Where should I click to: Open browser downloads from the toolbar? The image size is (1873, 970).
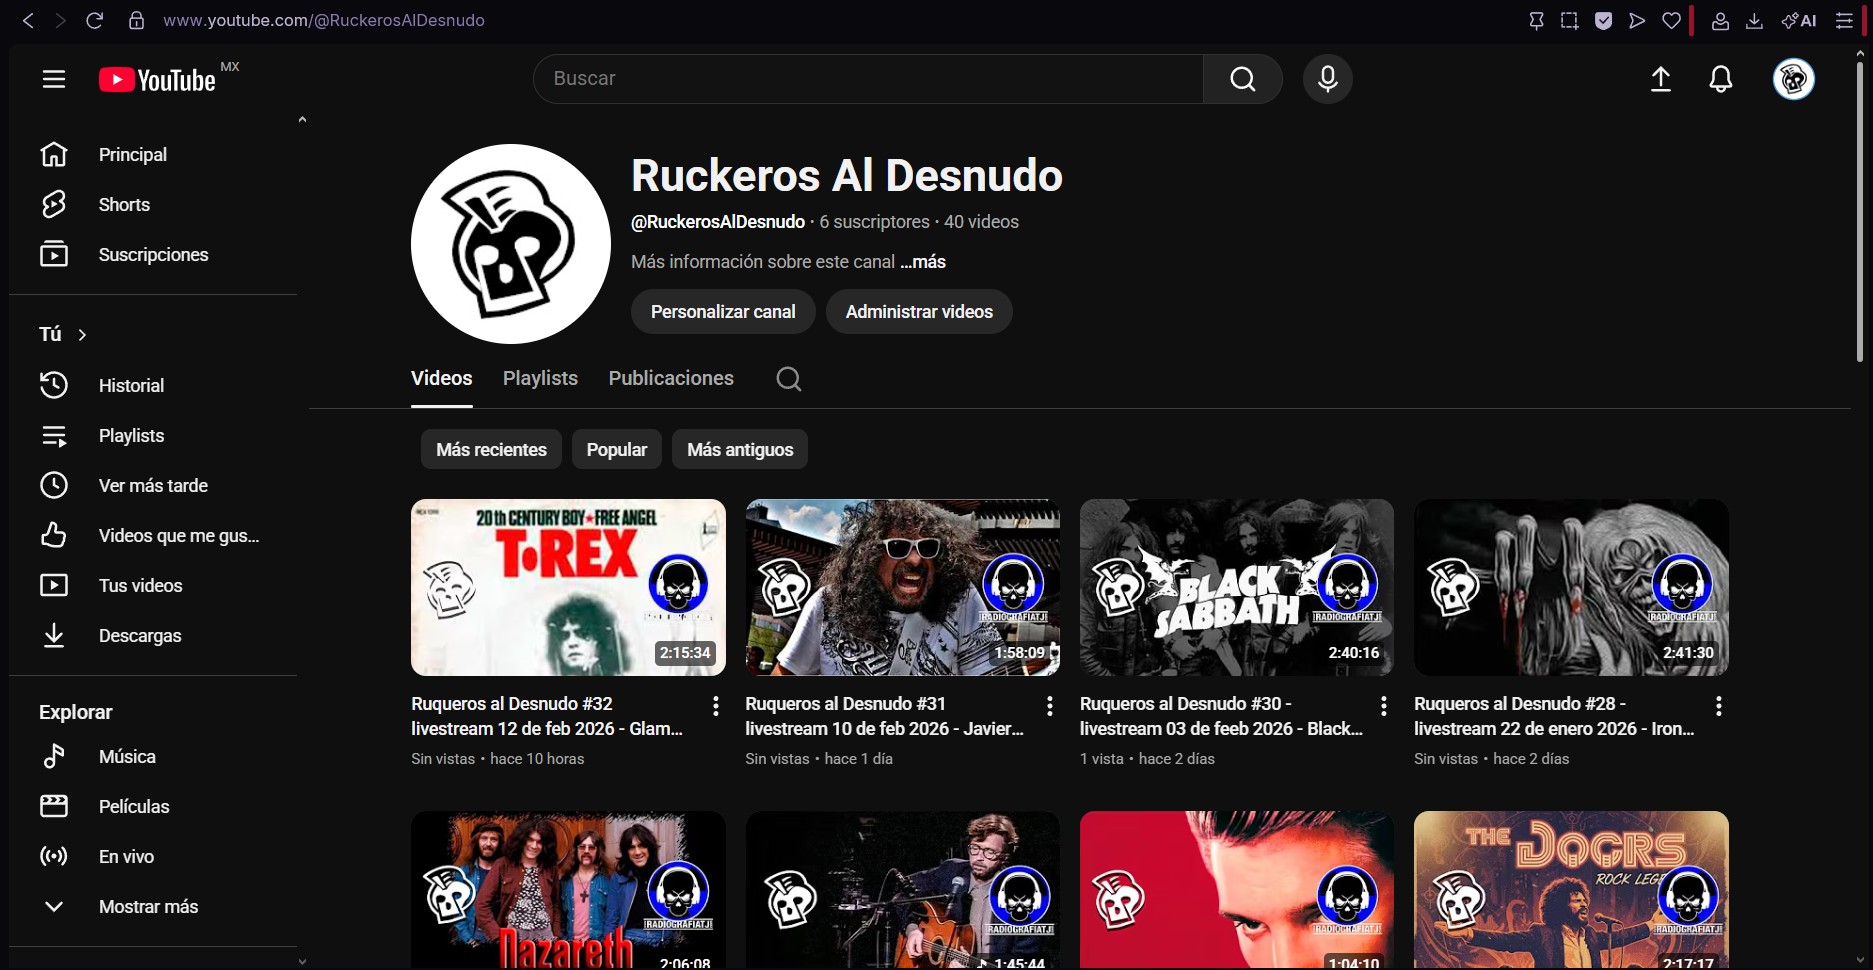[1755, 20]
